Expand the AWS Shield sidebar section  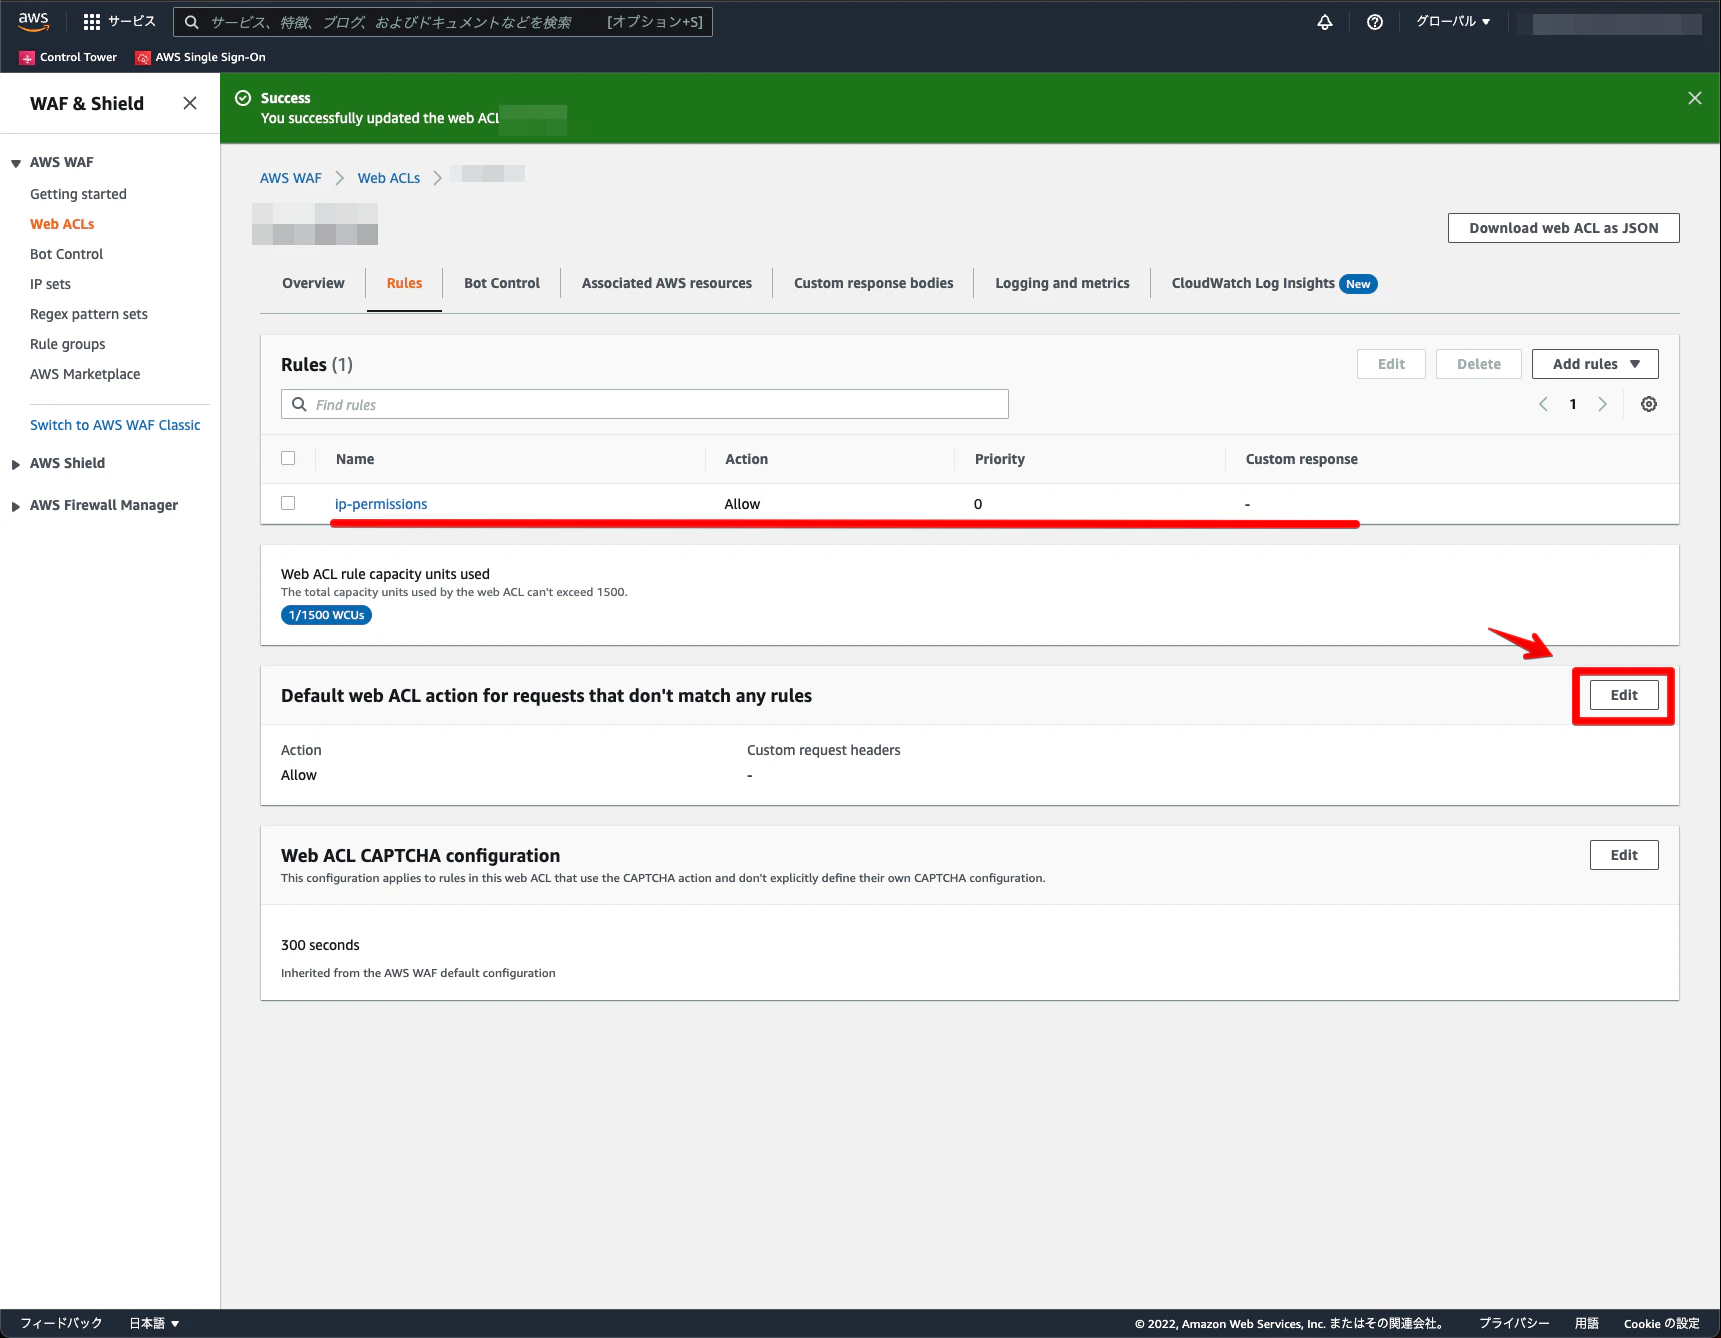[x=16, y=464]
